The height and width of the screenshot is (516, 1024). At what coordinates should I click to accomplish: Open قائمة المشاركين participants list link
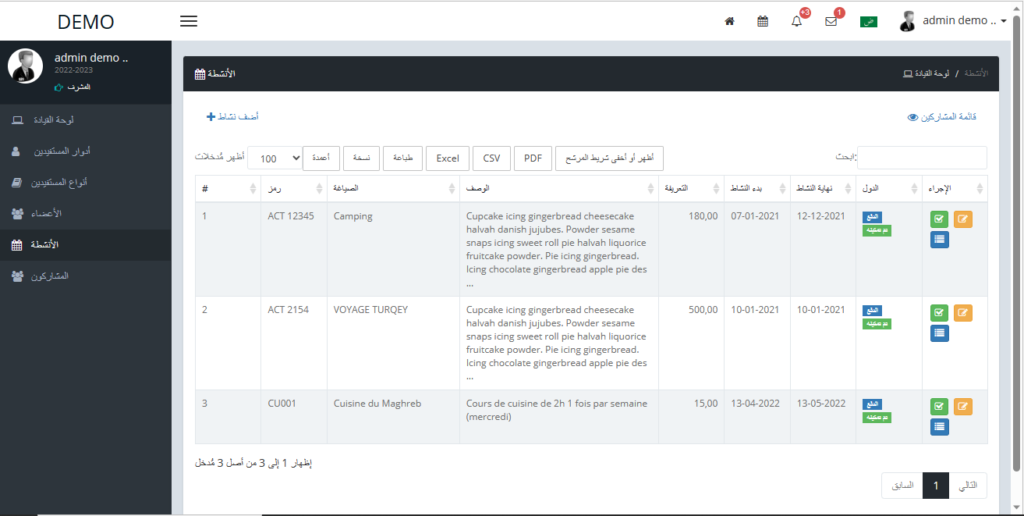(942, 118)
